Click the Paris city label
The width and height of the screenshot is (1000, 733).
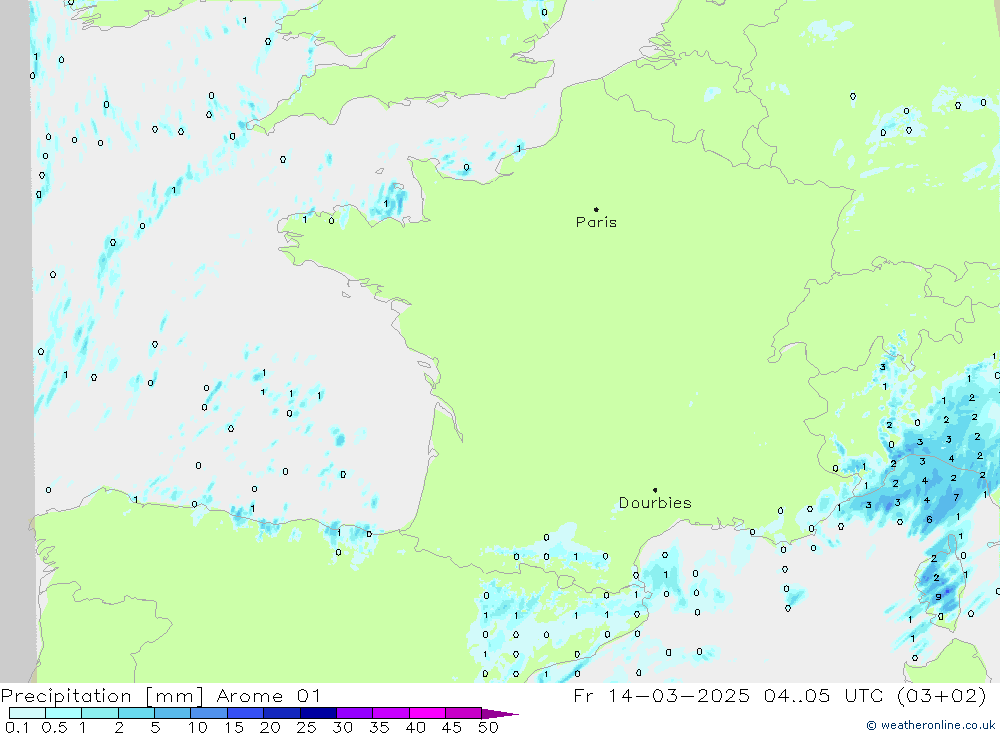[596, 222]
